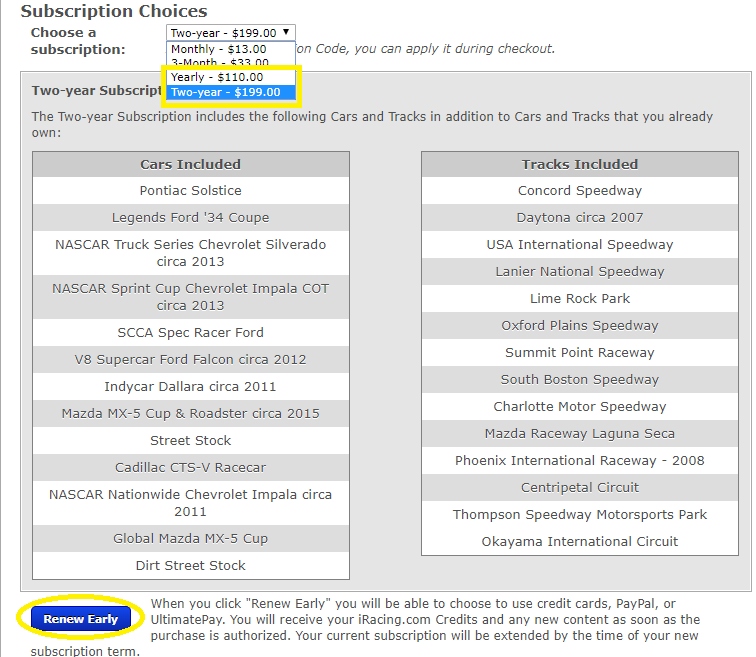
Task: Click NASCAR Truck Series Chevrolet Silverado row
Action: pyautogui.click(x=190, y=253)
